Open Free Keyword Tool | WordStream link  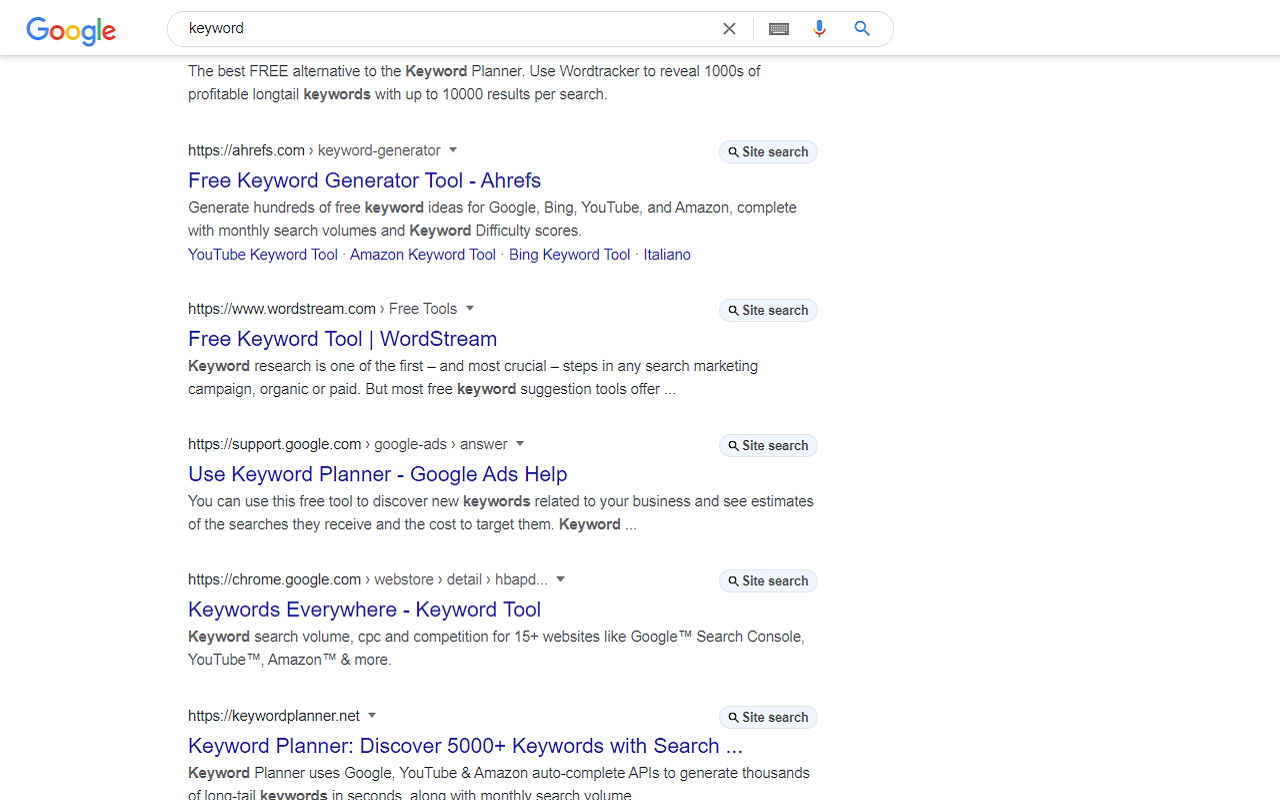[342, 338]
